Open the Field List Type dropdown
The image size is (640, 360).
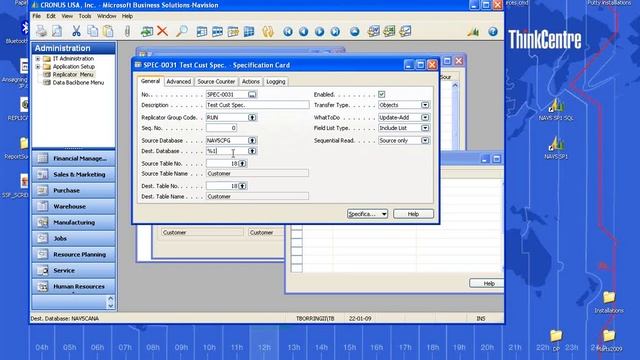[x=425, y=128]
